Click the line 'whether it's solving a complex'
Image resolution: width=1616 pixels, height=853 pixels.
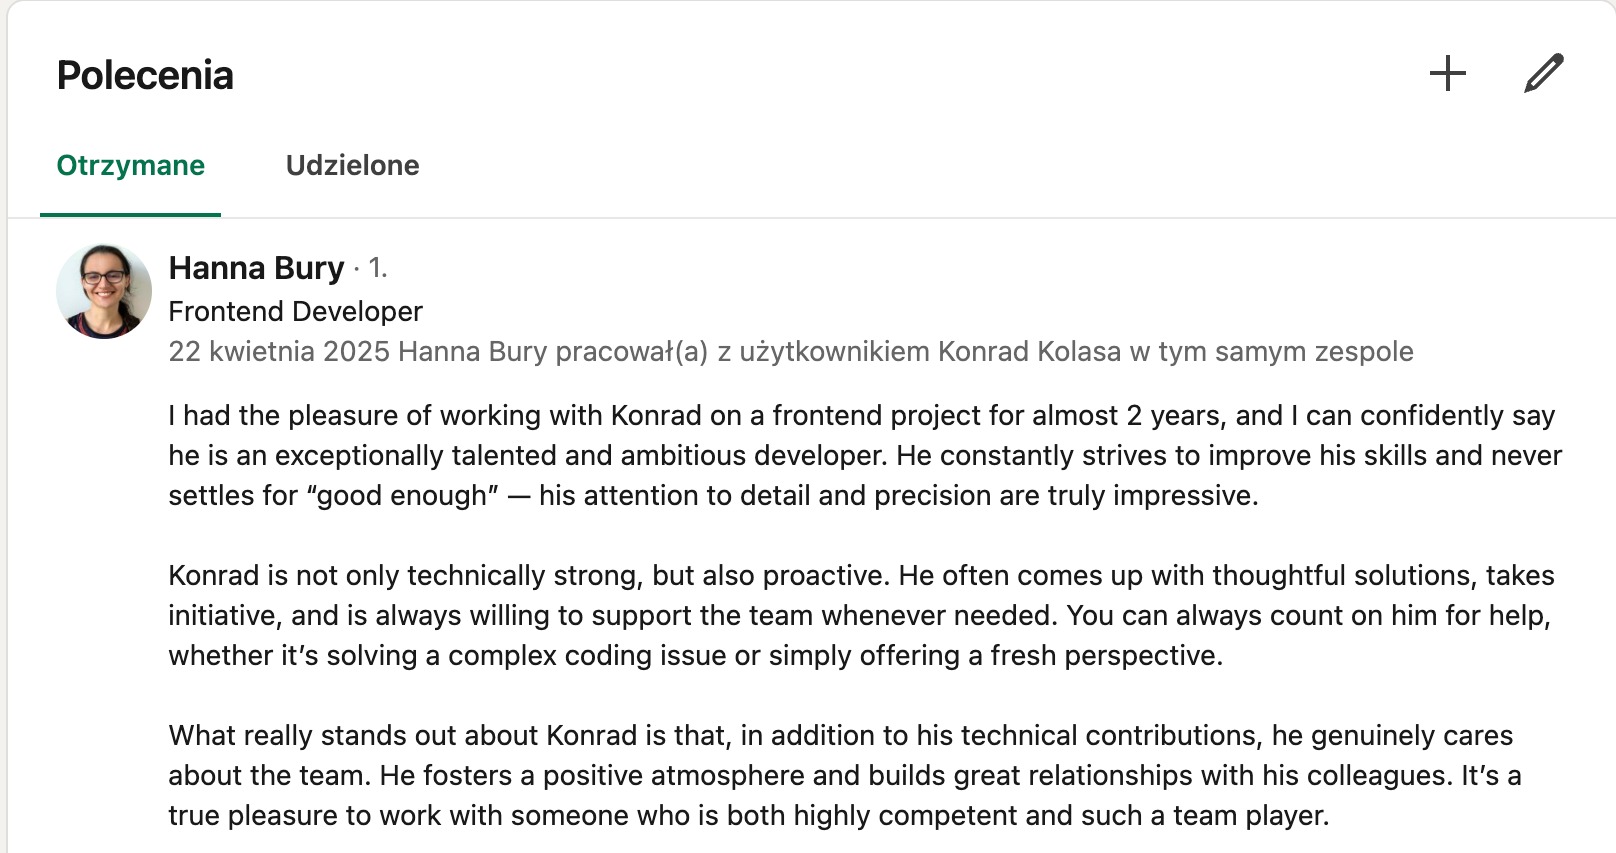point(695,656)
